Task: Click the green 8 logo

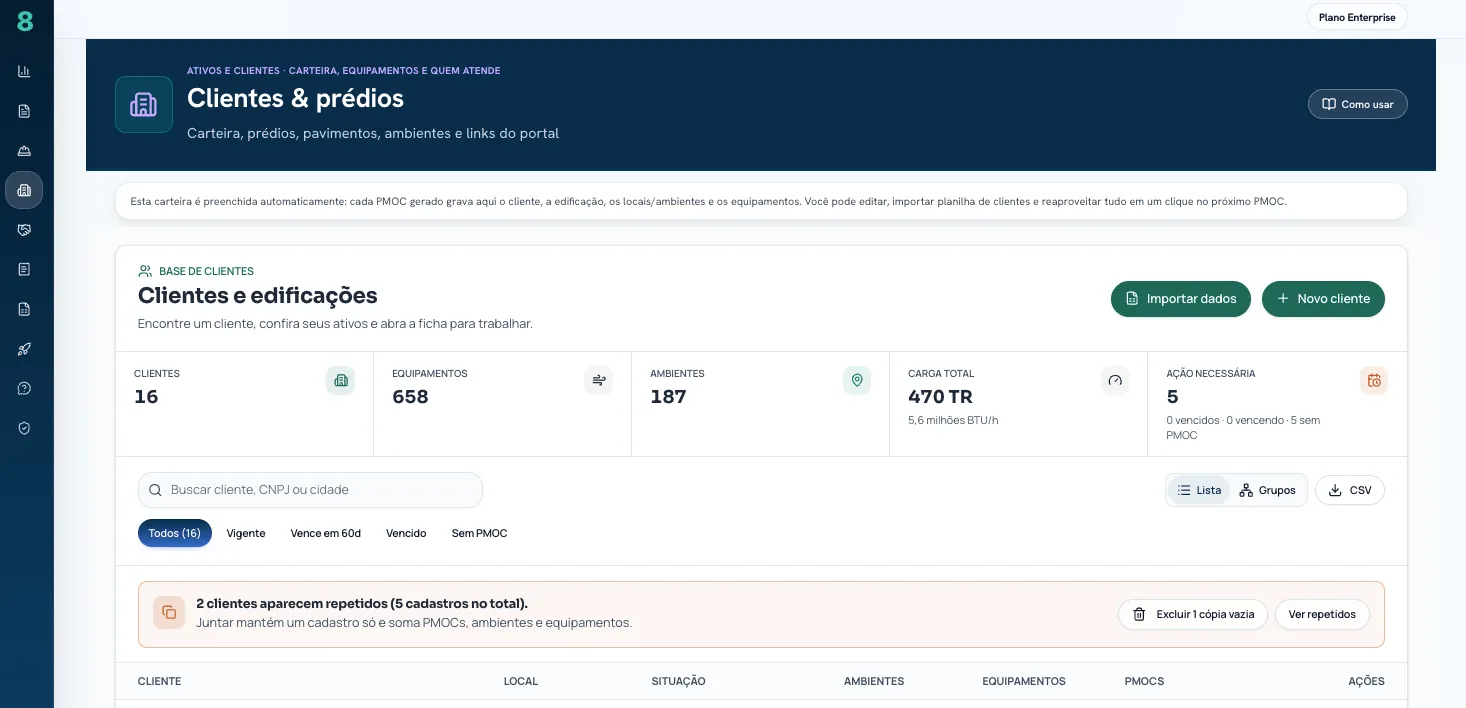Action: click(x=25, y=21)
